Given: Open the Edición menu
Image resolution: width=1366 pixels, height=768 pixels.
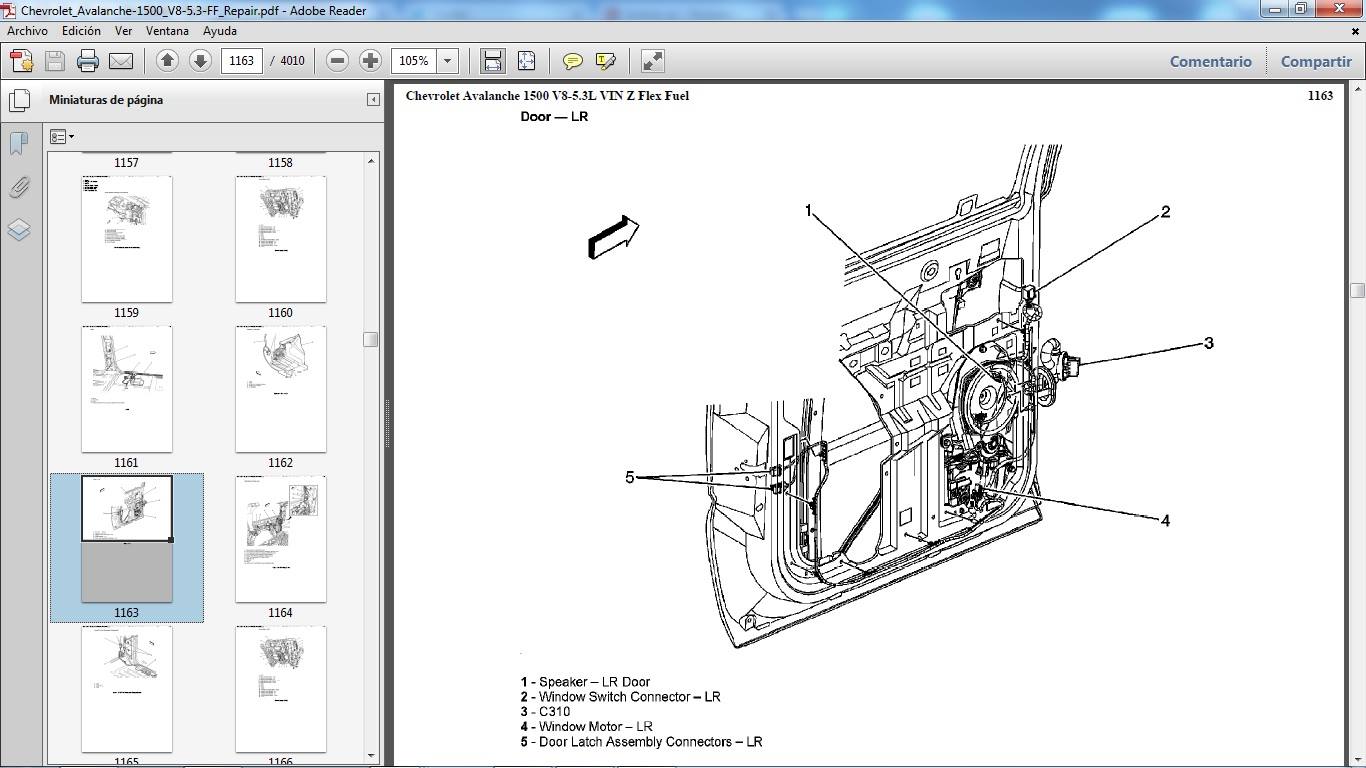Looking at the screenshot, I should point(81,31).
